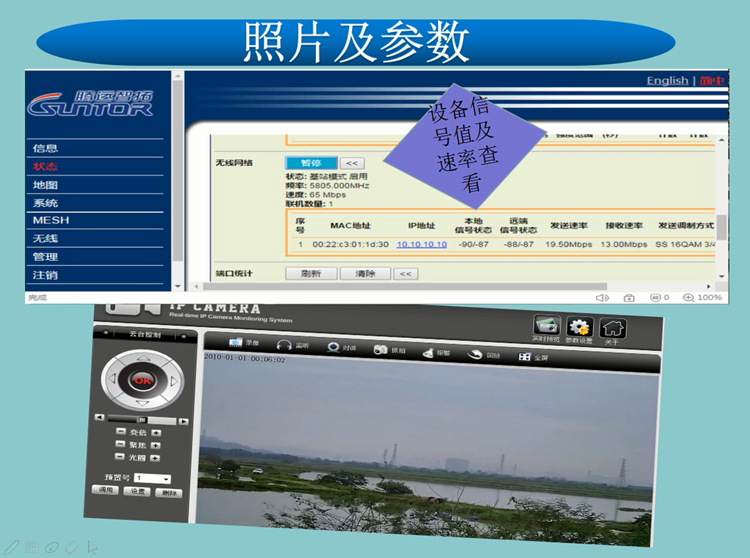The width and height of the screenshot is (750, 558).
Task: Click the 设置 preset set button
Action: [137, 491]
